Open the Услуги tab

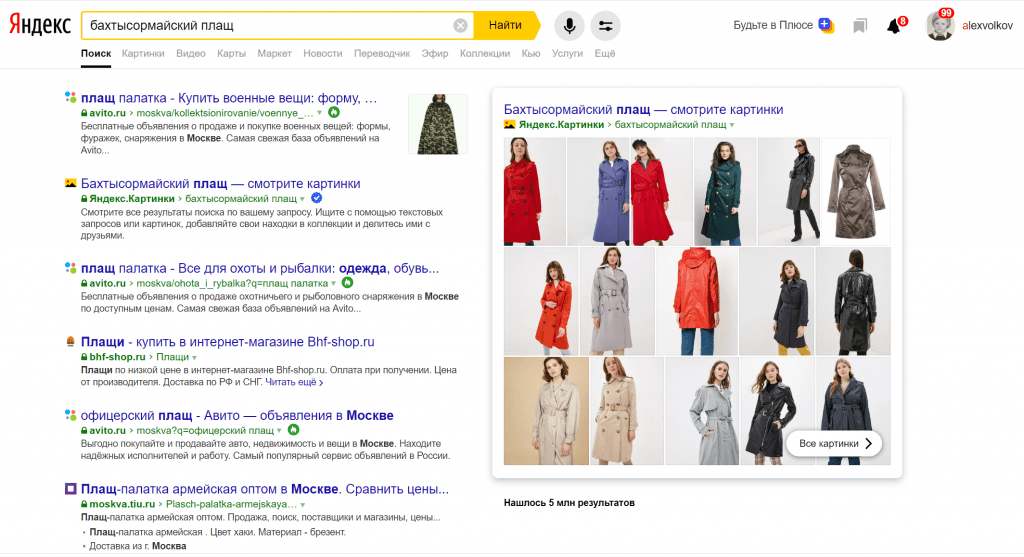coord(567,54)
